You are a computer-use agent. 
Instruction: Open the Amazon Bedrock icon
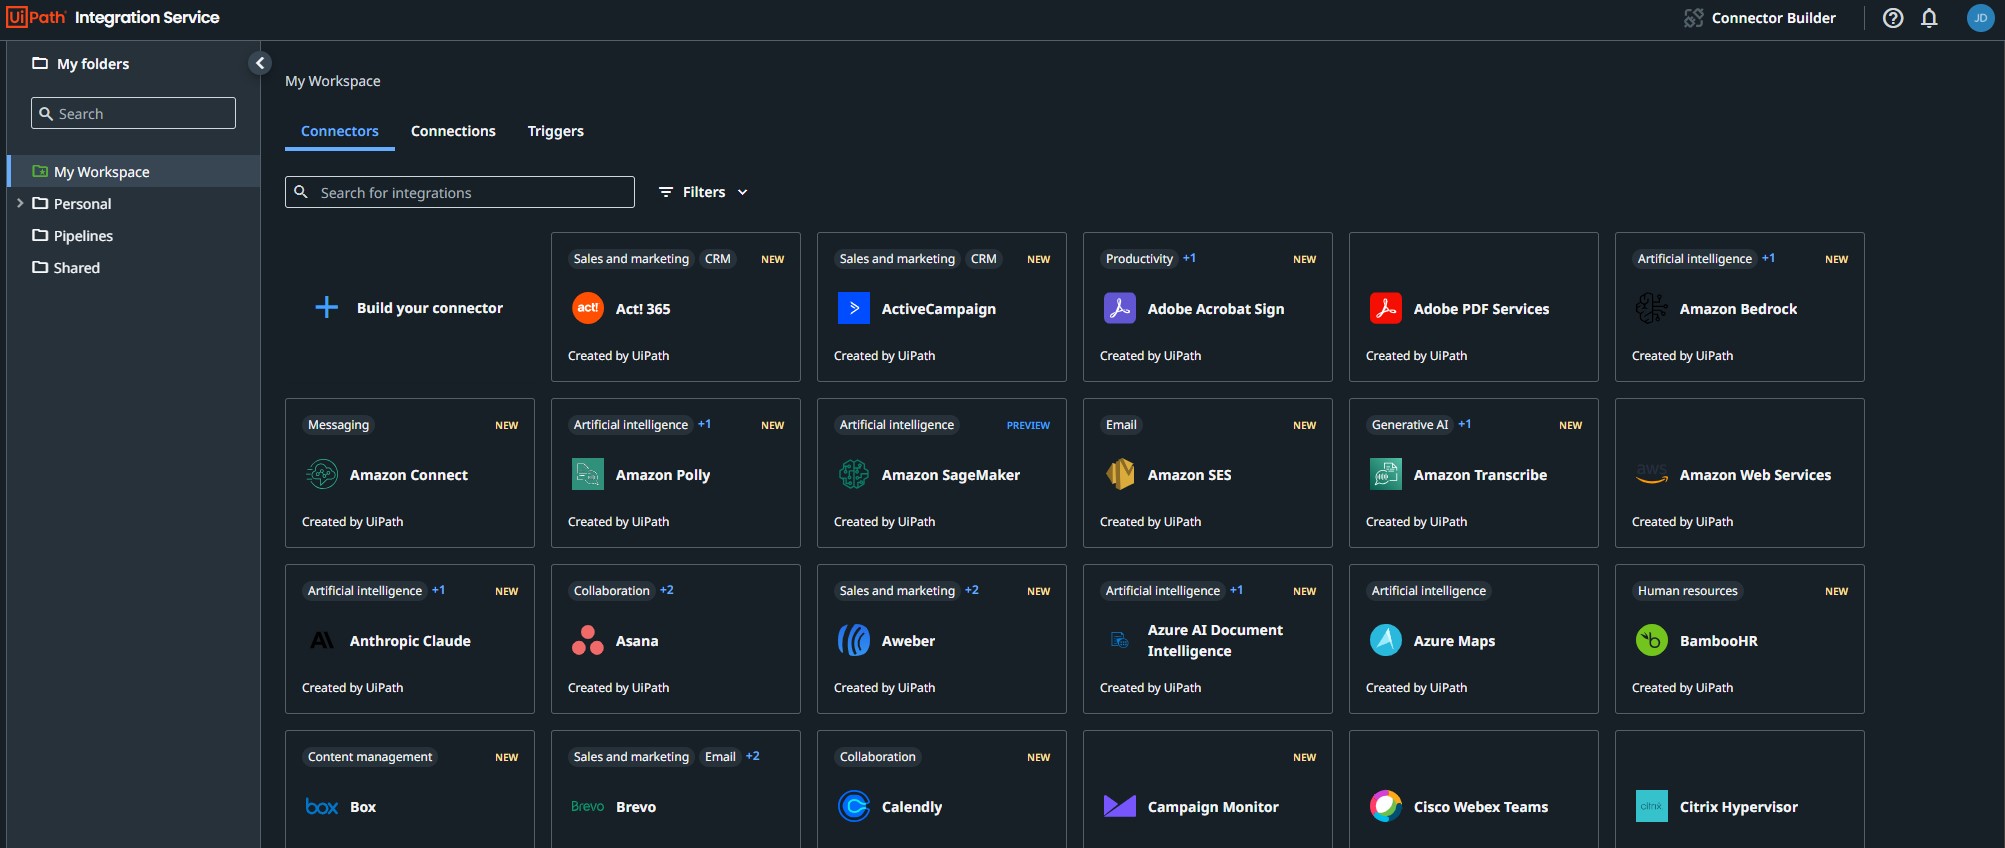1652,308
